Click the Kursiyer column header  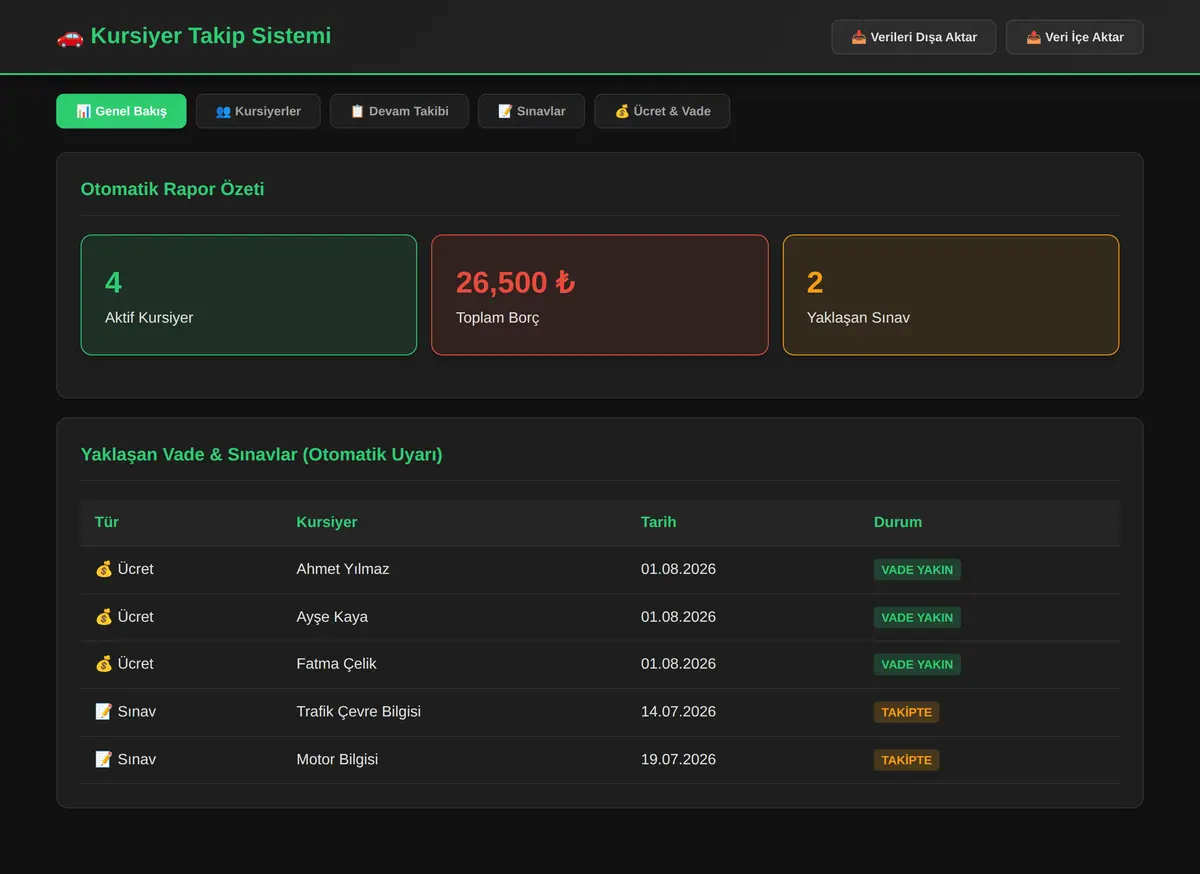tap(327, 522)
